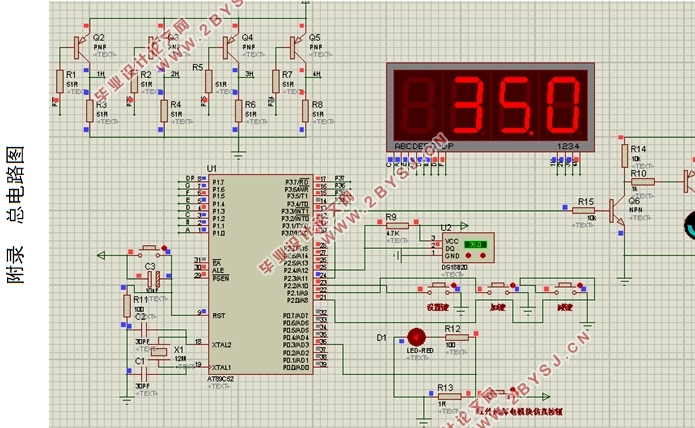The height and width of the screenshot is (428, 695).
Task: Click the ground symbol below capacitor C1
Action: click(127, 401)
